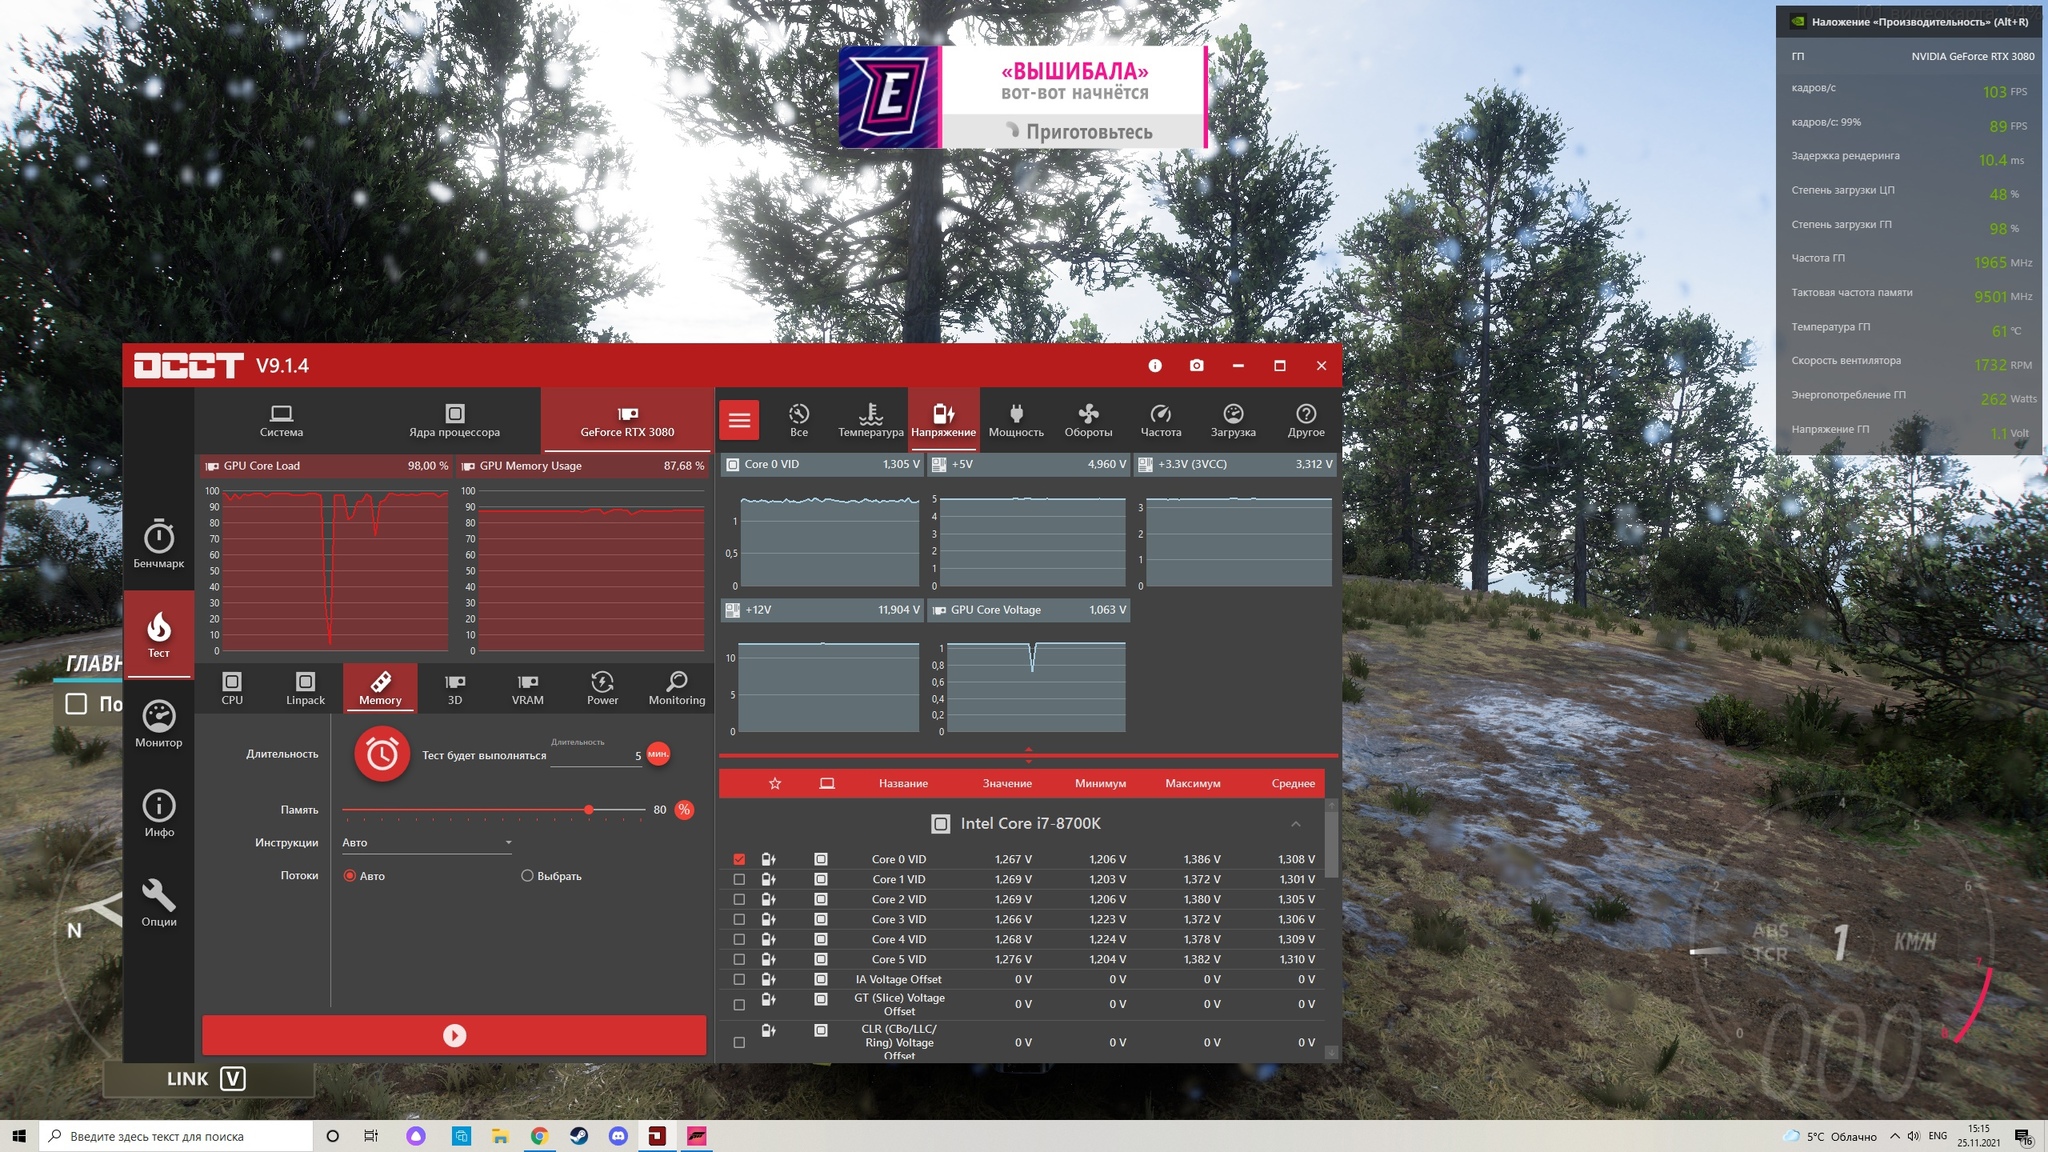Toggle Core 0 VID checkbox on

tap(738, 858)
